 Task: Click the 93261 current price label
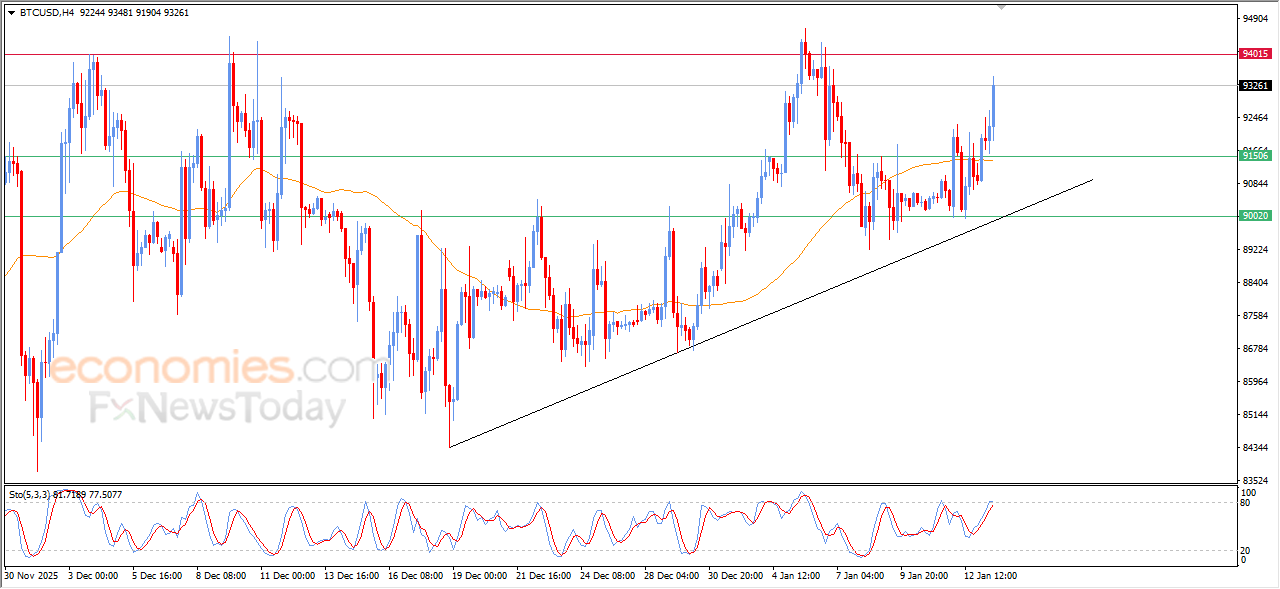[x=1255, y=86]
